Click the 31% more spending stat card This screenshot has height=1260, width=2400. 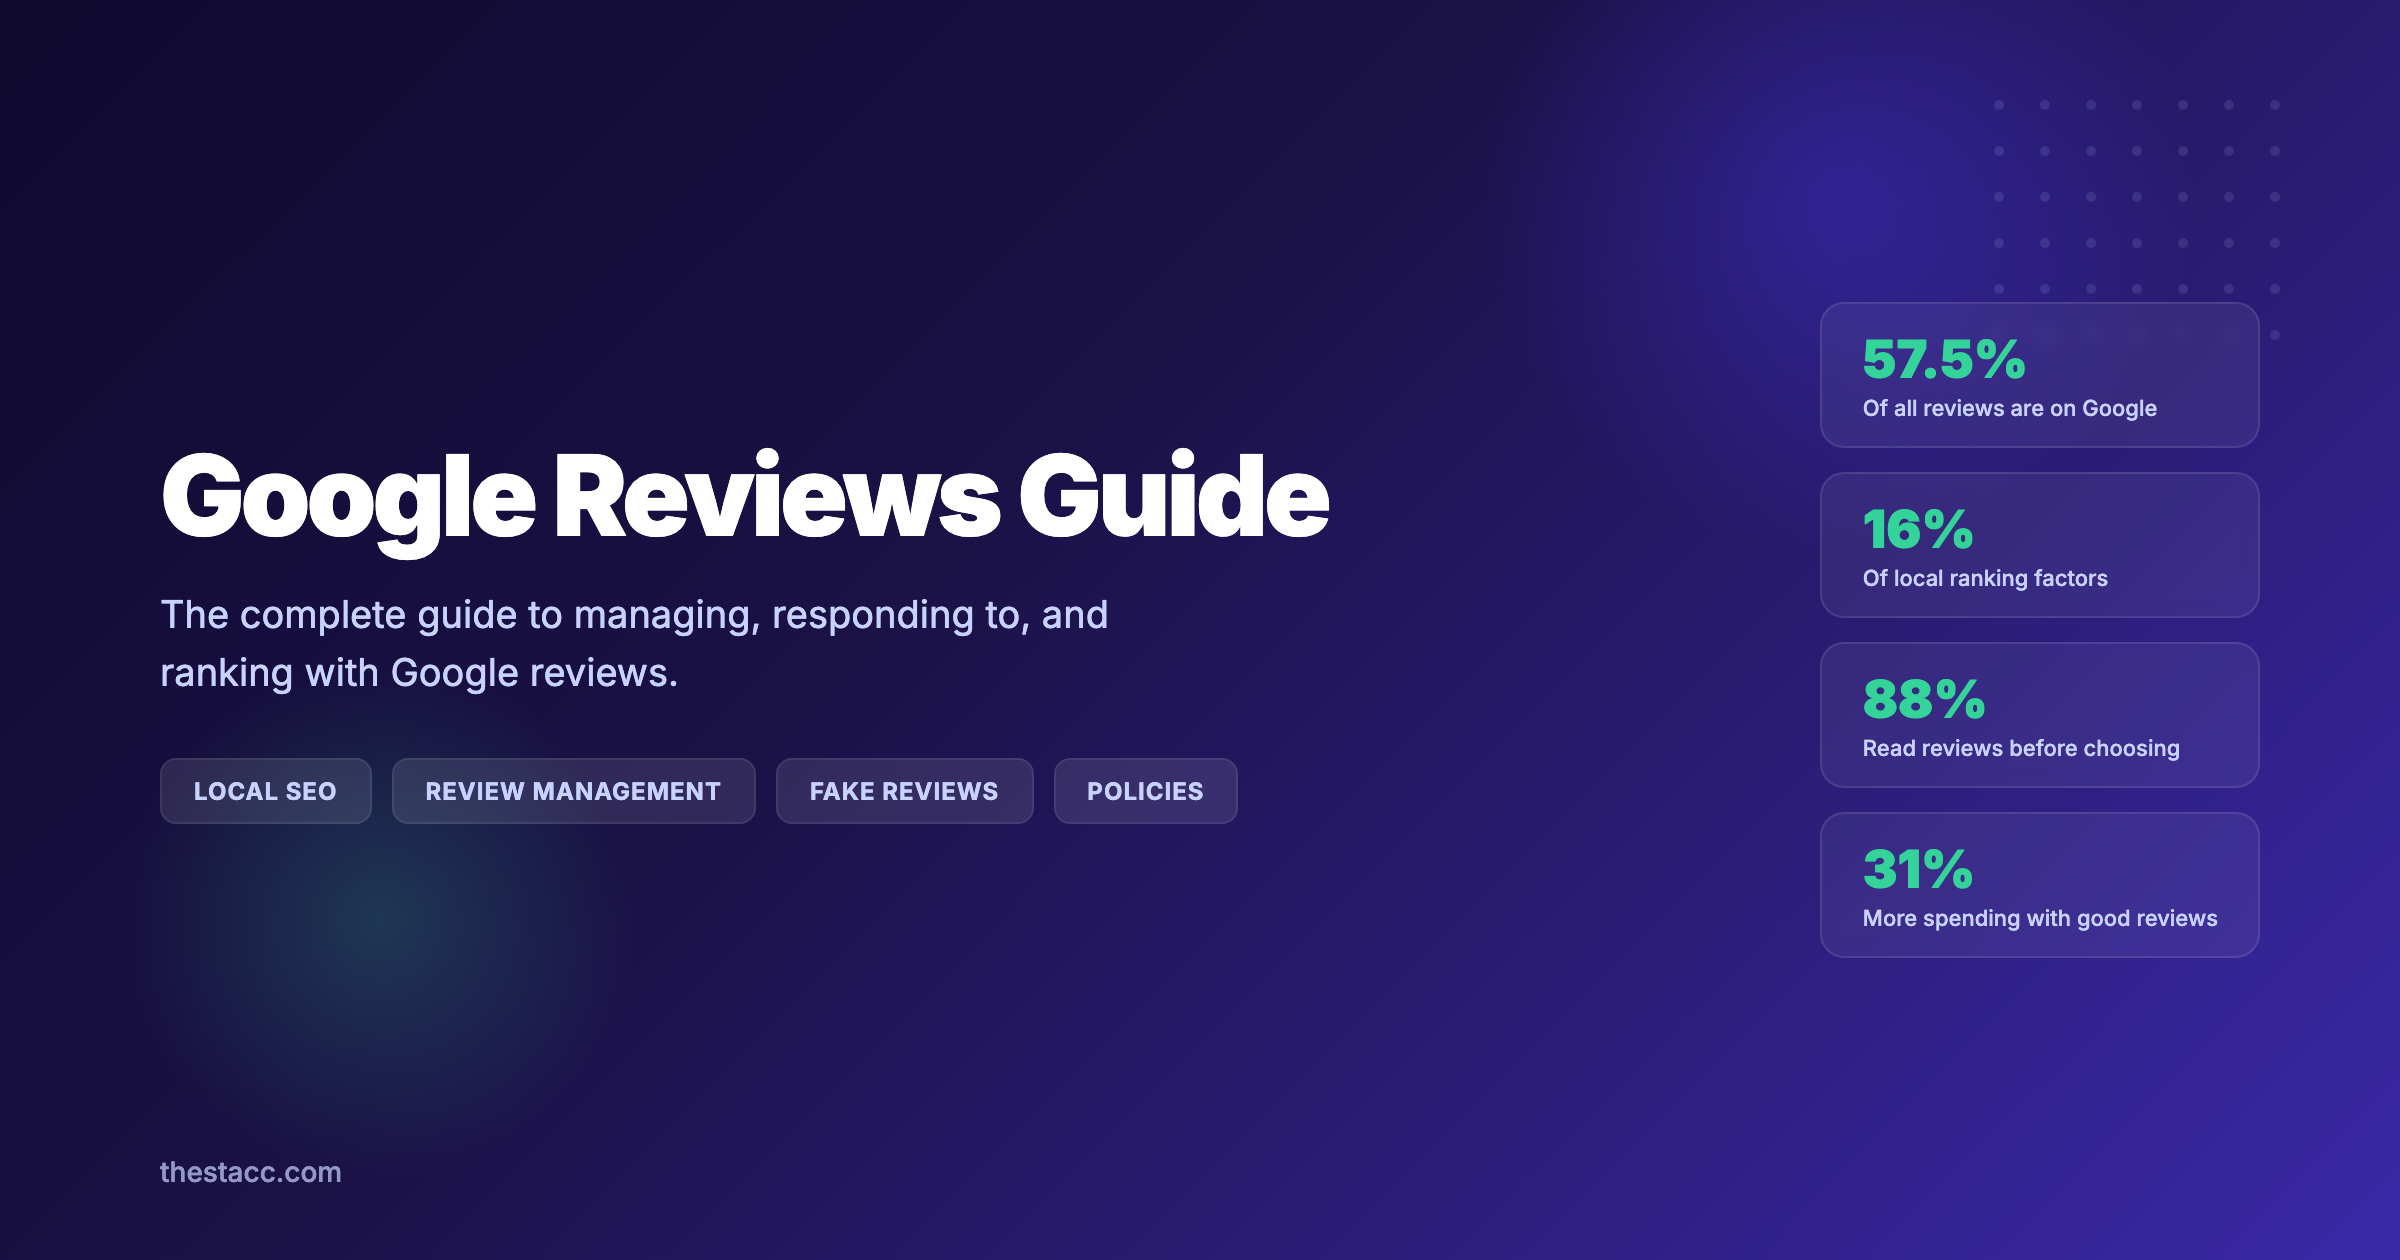2038,885
